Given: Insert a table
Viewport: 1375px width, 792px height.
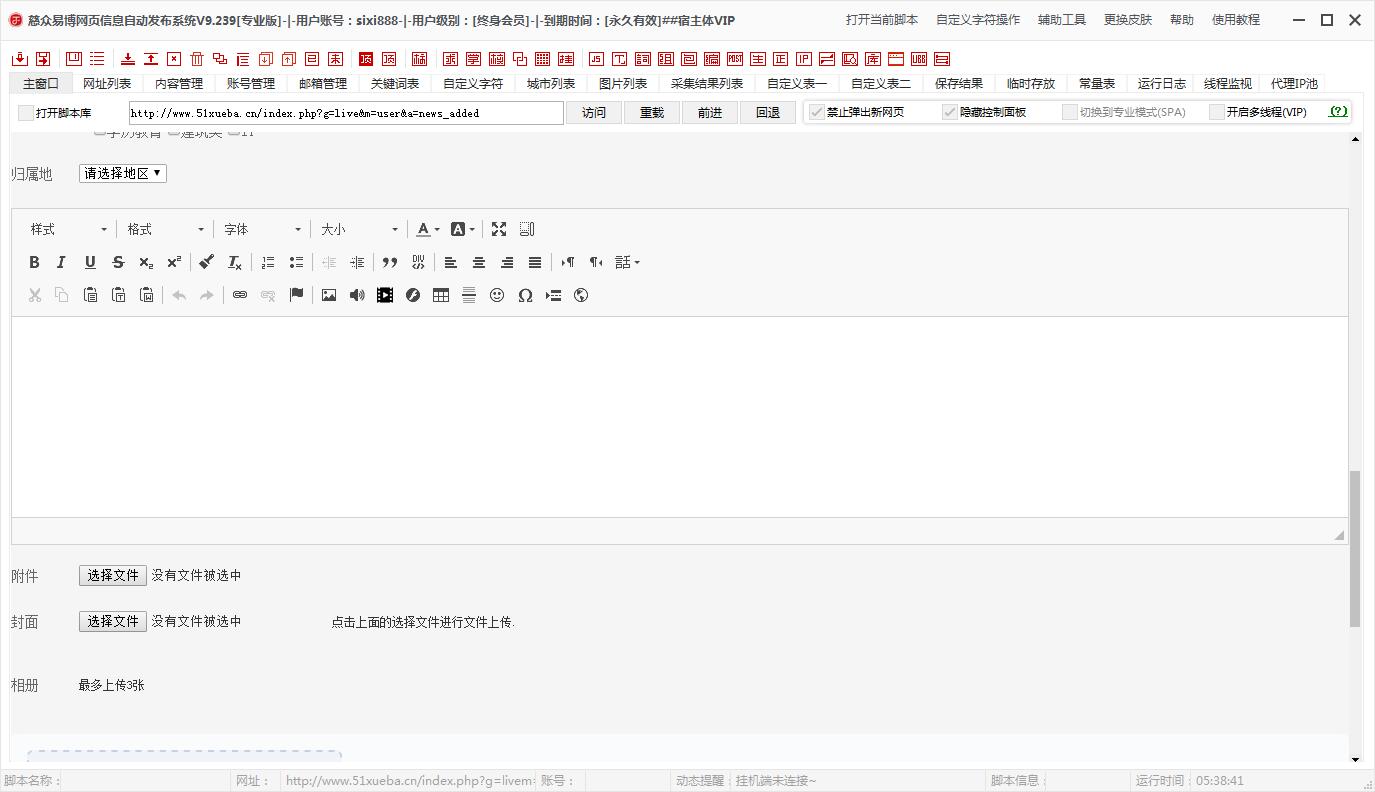Looking at the screenshot, I should pyautogui.click(x=441, y=295).
